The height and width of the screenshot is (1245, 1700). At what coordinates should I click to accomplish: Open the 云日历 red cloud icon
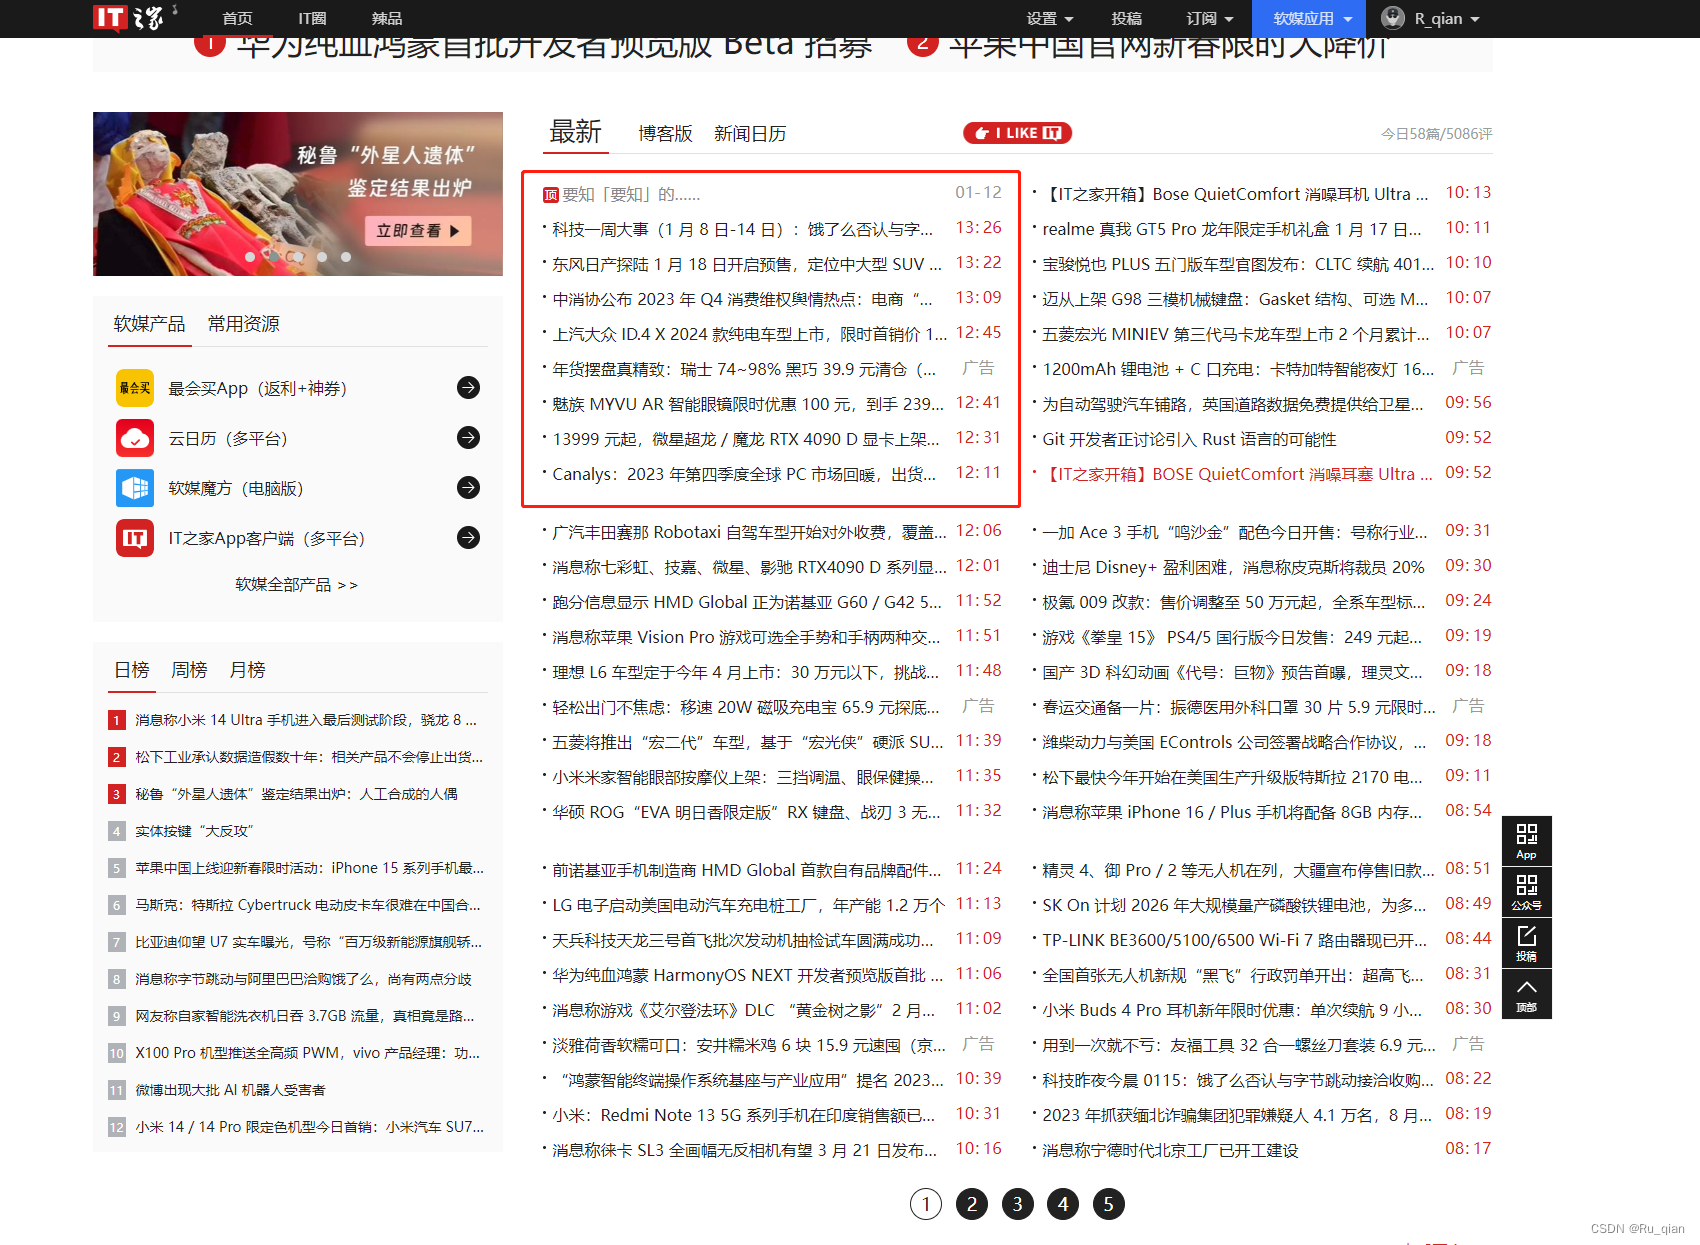click(x=135, y=438)
